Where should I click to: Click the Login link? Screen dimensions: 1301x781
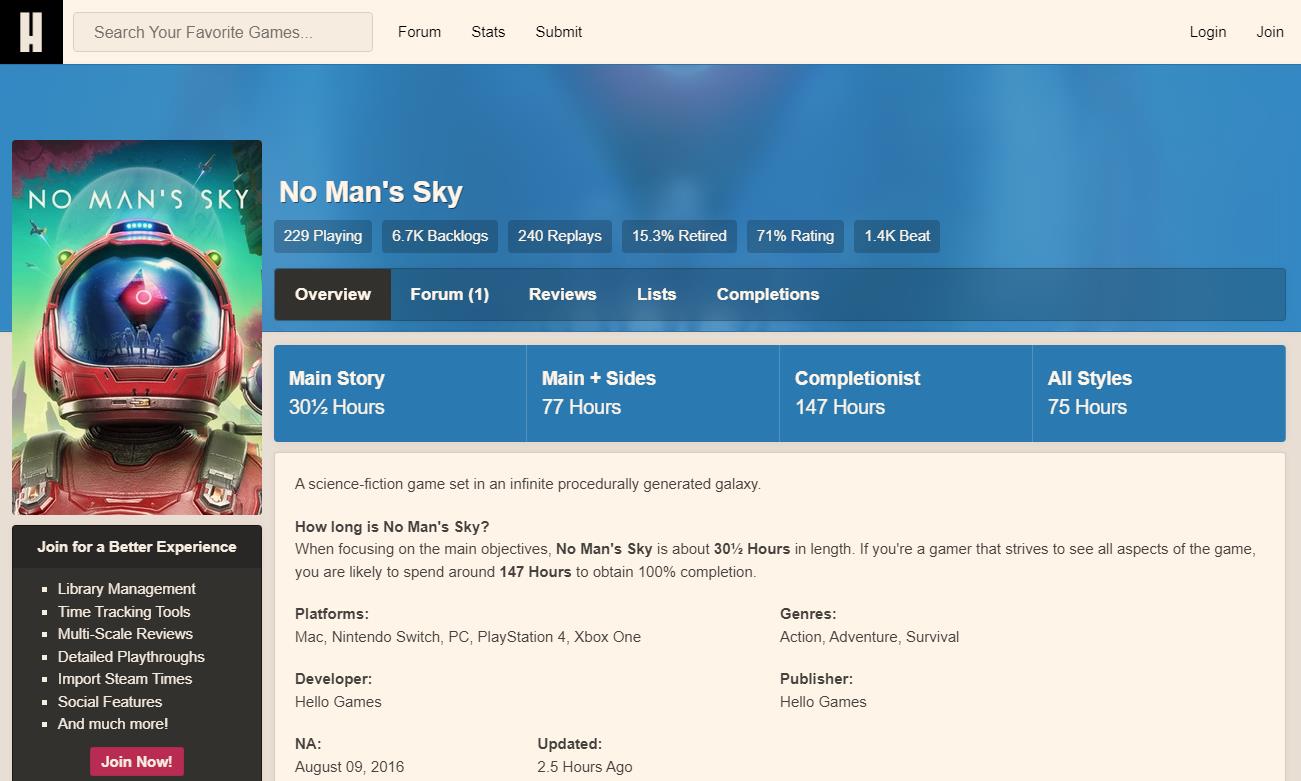coord(1207,32)
